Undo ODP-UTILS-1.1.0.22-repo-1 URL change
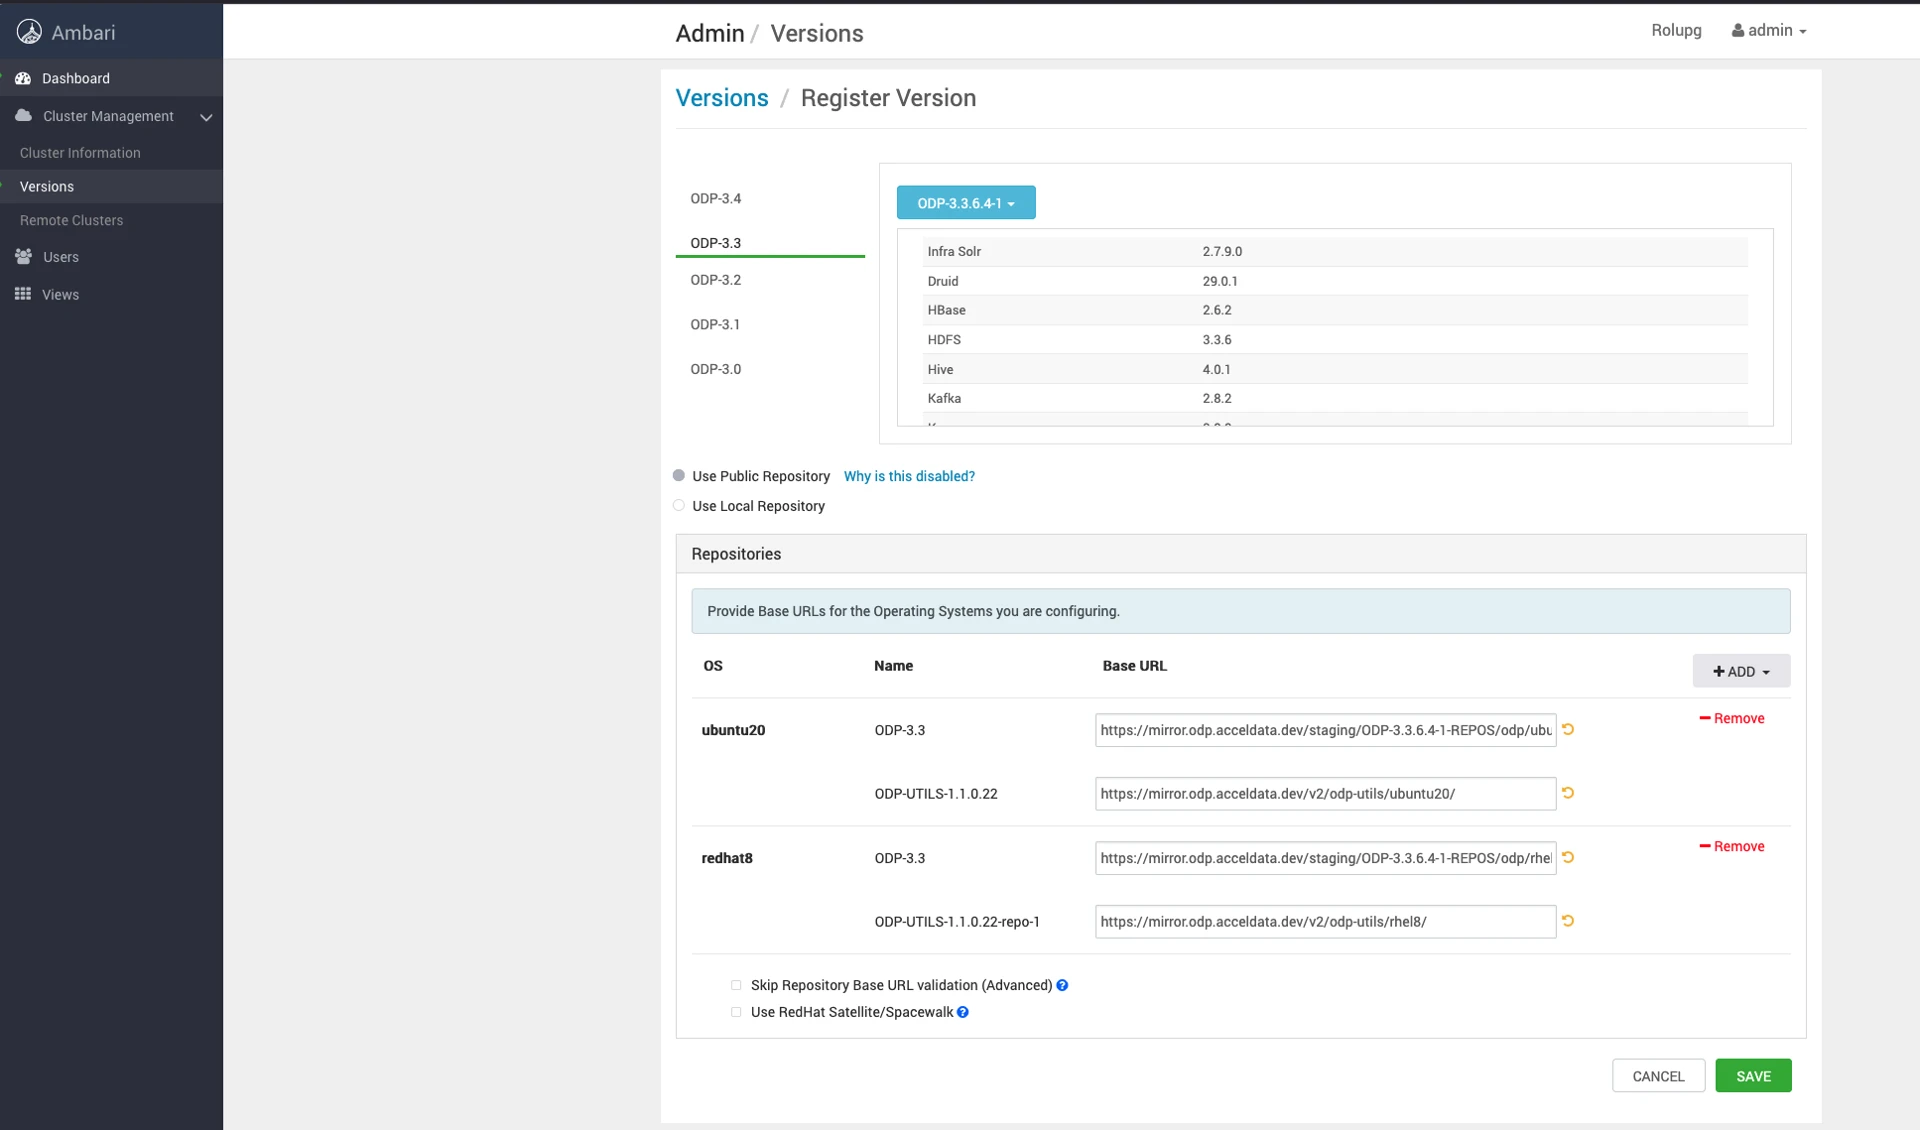Viewport: 1920px width, 1130px height. tap(1568, 921)
